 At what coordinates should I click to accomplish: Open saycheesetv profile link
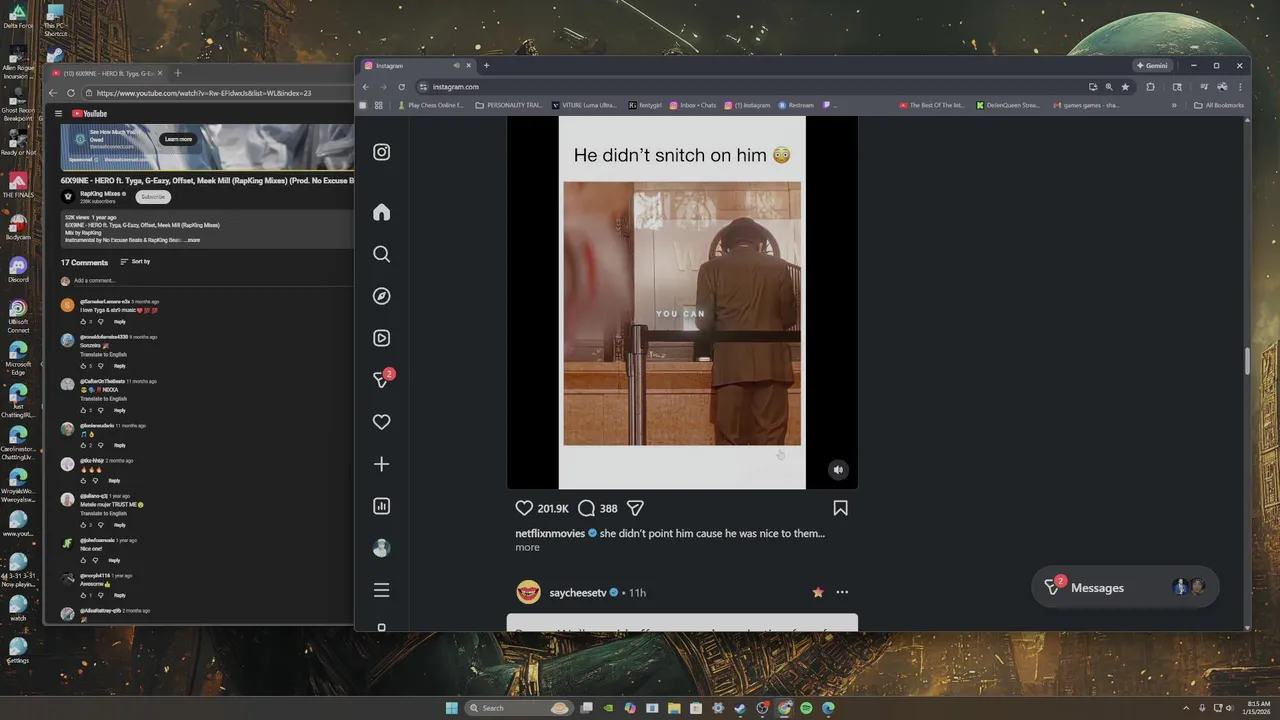pyautogui.click(x=578, y=593)
